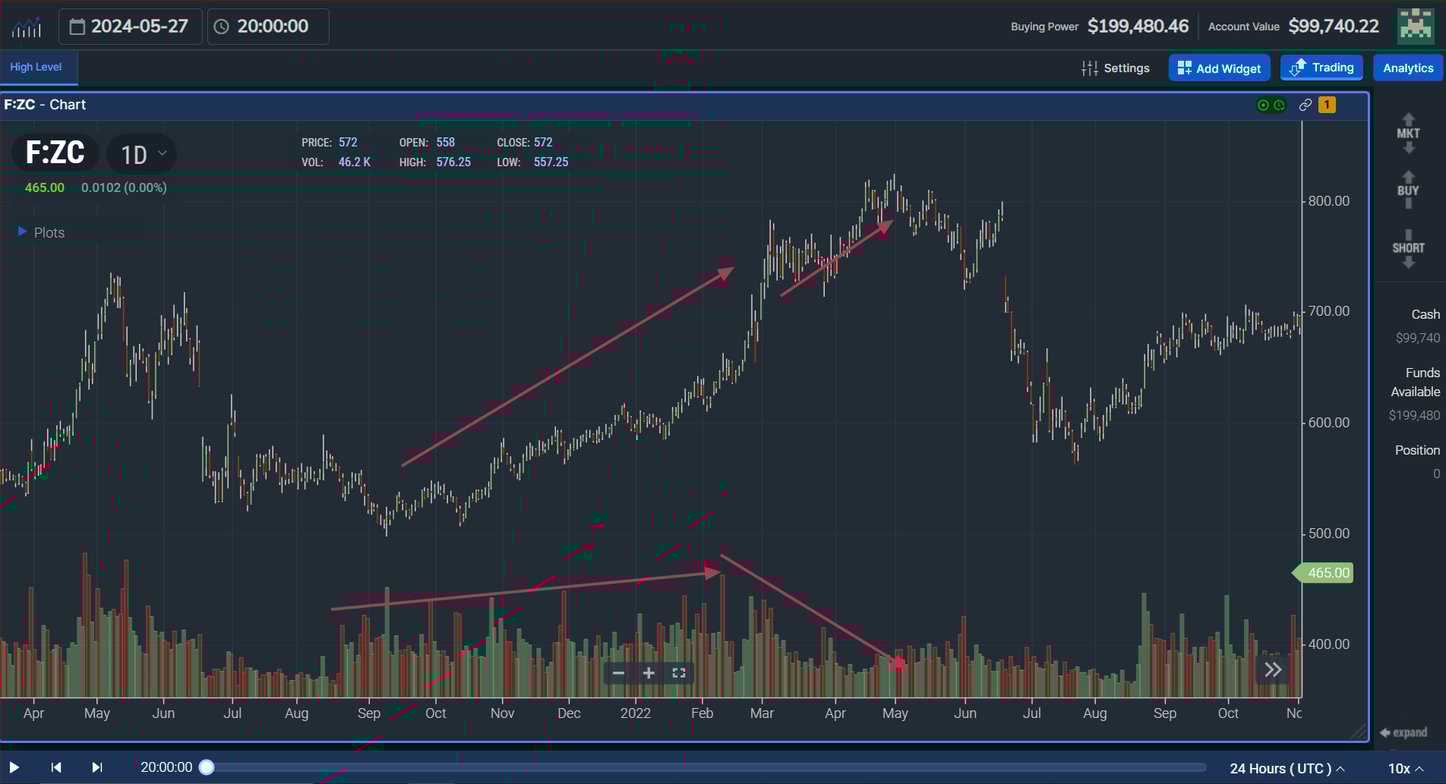The width and height of the screenshot is (1446, 784).
Task: Toggle the green clock indicator in the chart header
Action: point(1280,104)
